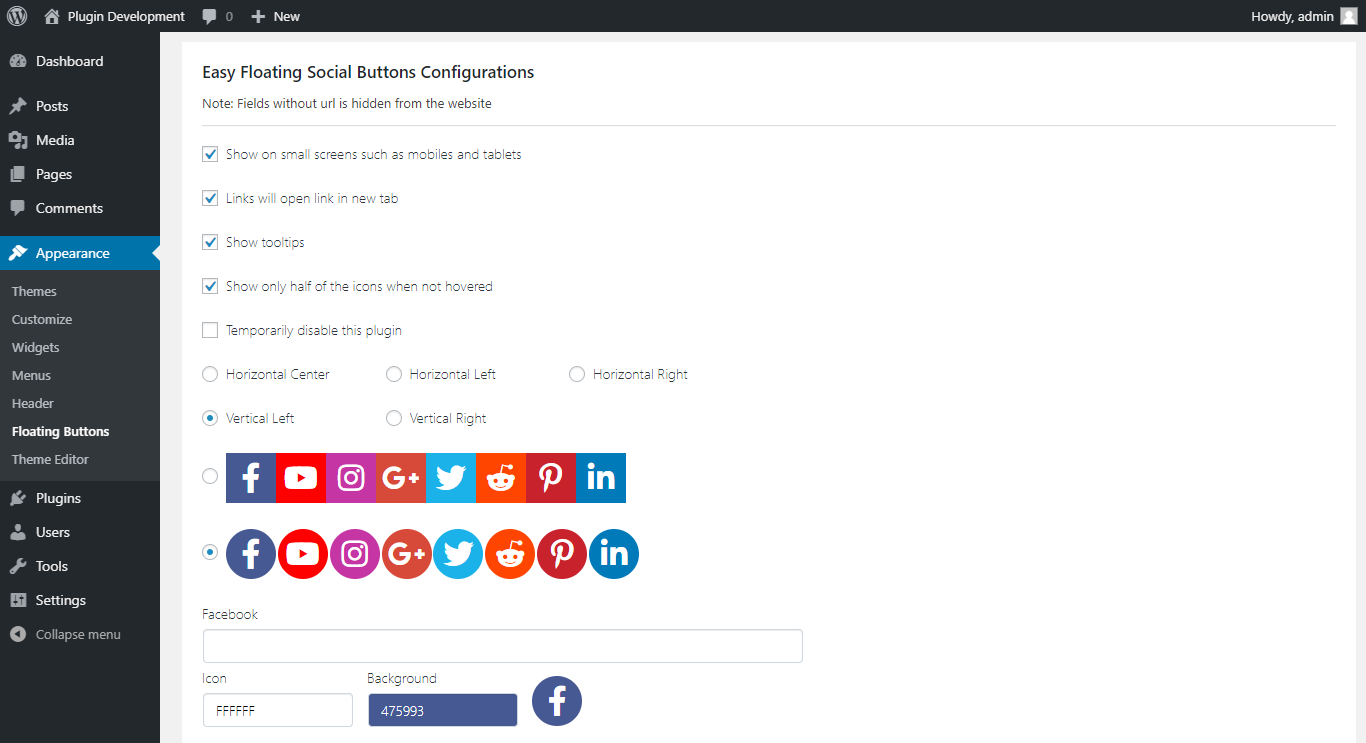1366x743 pixels.
Task: Click the Facebook URL input field
Action: pyautogui.click(x=502, y=646)
